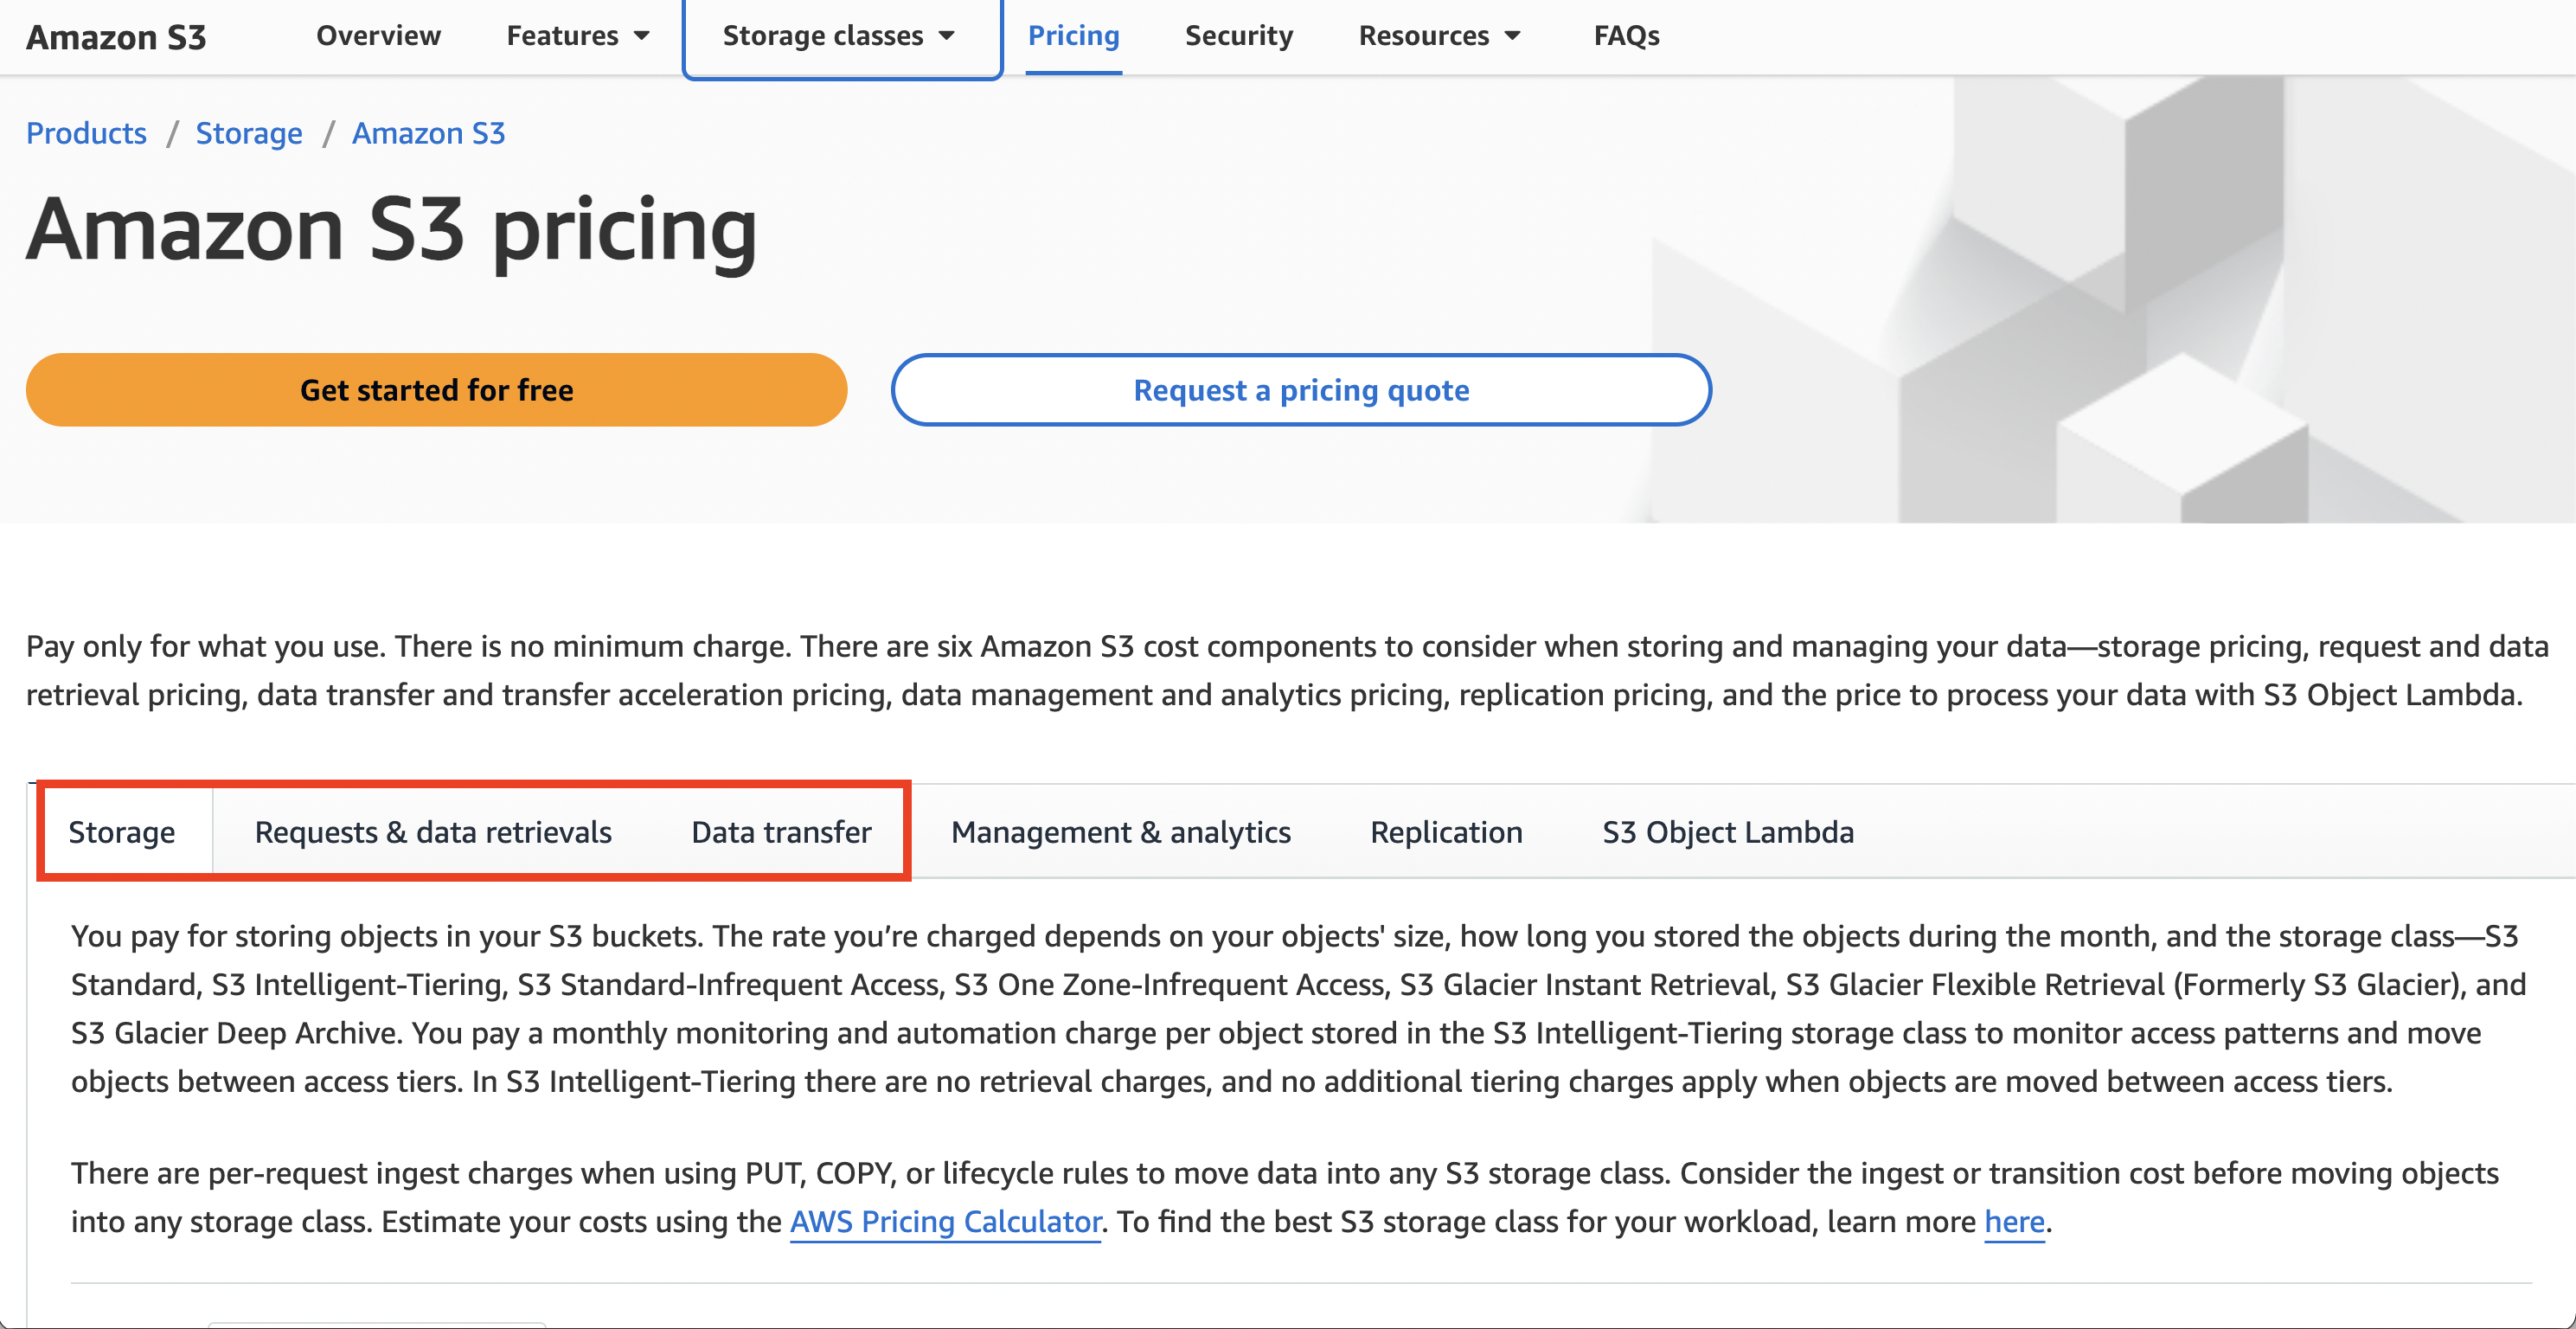Open the Management & analytics tab
2576x1329 pixels.
1120,832
